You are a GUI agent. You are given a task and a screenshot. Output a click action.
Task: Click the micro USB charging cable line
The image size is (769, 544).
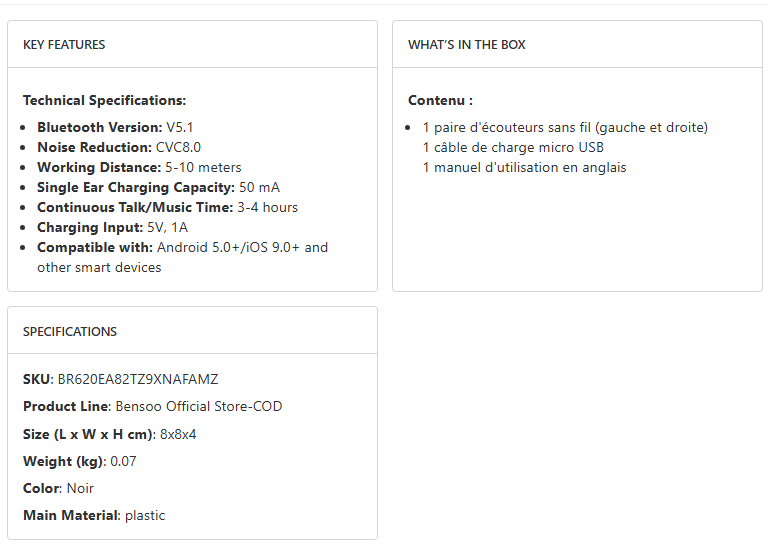[x=513, y=148]
